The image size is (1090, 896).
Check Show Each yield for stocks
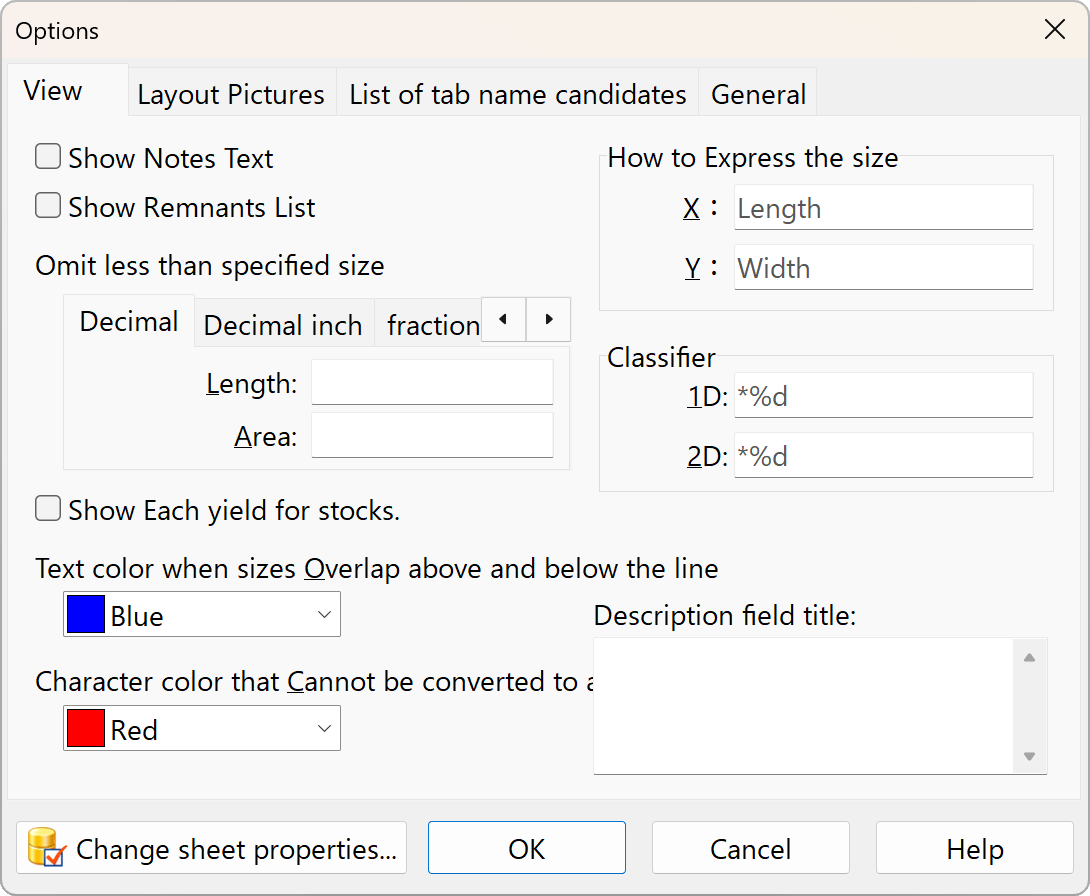[48, 510]
